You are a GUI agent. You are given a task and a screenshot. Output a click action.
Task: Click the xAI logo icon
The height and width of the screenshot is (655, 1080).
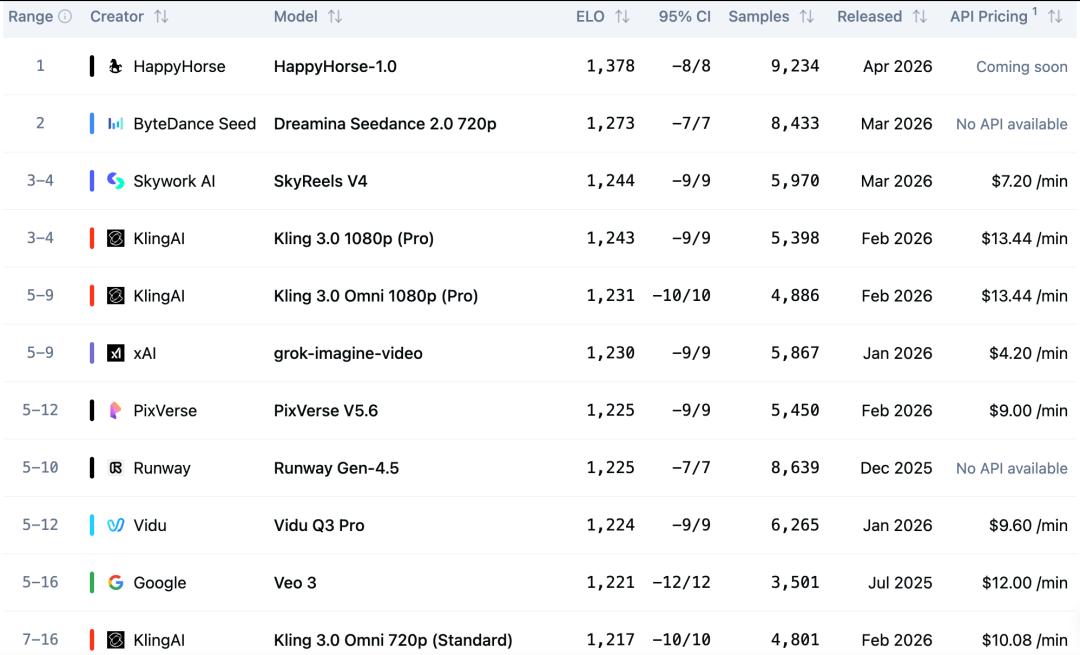pyautogui.click(x=116, y=353)
